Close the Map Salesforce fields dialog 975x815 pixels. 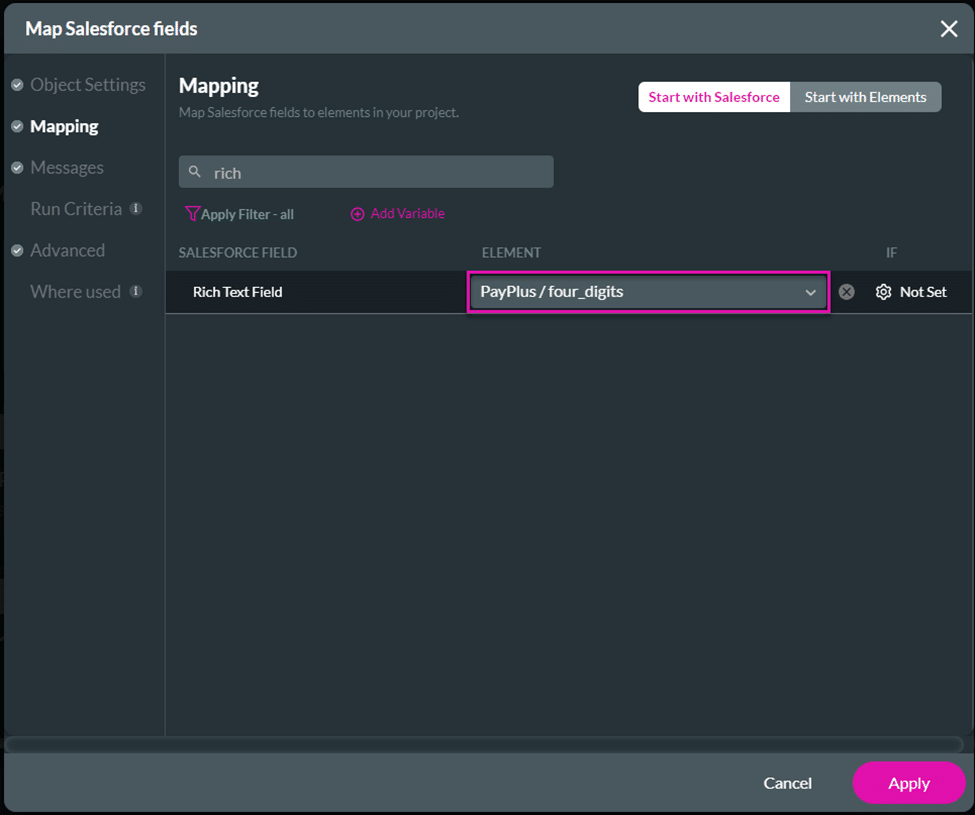tap(948, 29)
